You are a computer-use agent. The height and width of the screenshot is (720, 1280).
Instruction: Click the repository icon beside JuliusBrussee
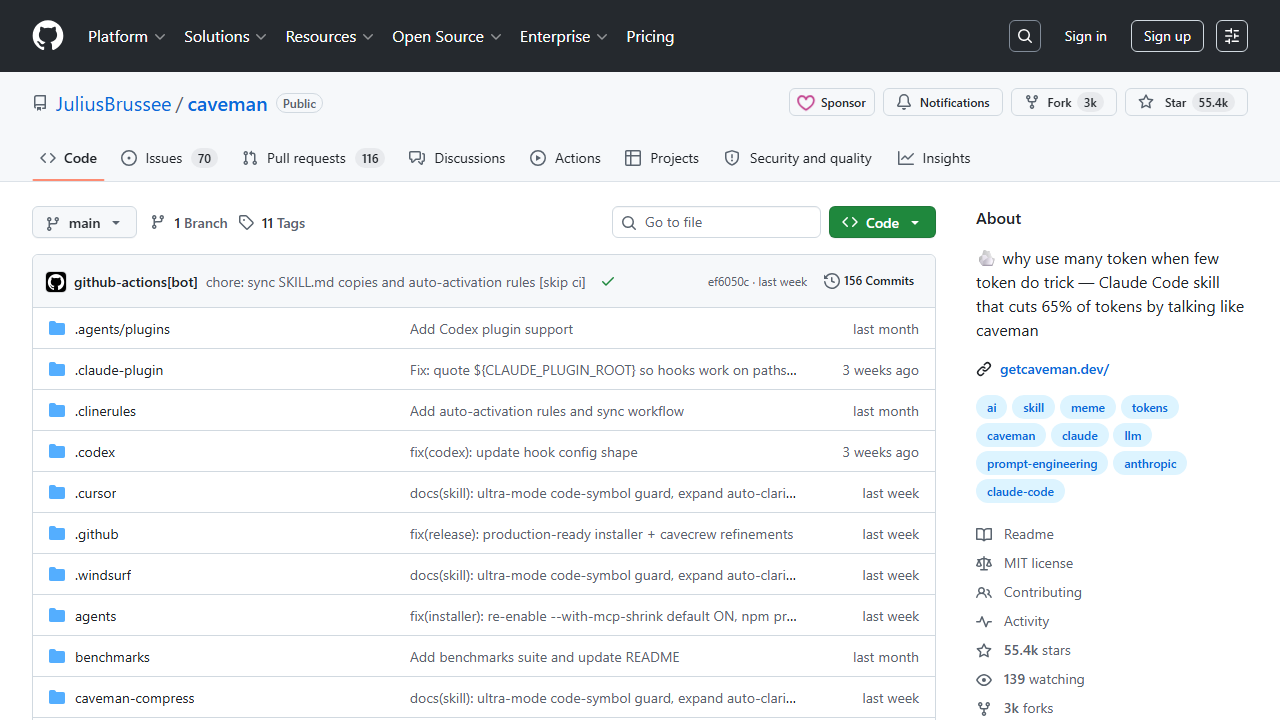pos(40,104)
